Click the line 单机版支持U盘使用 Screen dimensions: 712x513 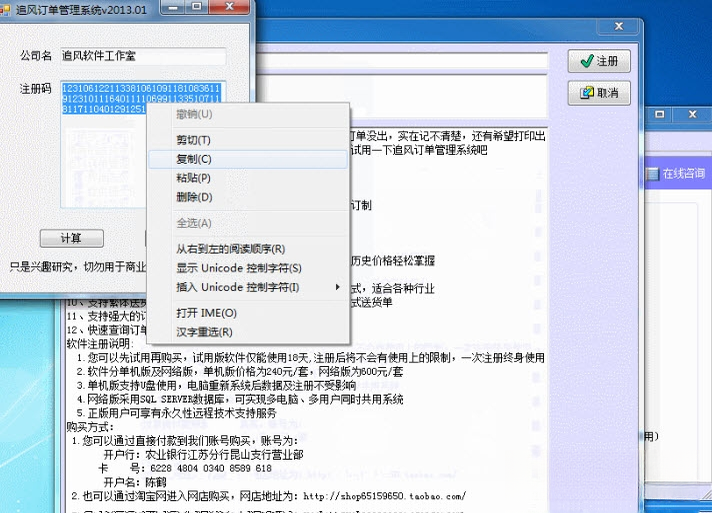pyautogui.click(x=216, y=385)
